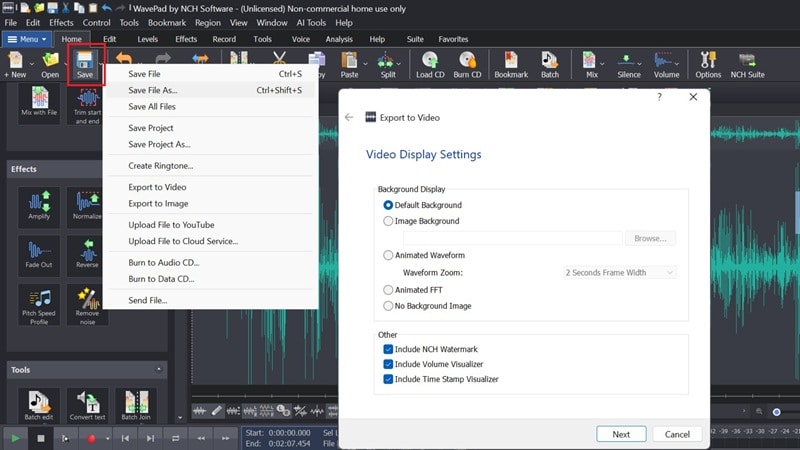Start playback with the Play button

(x=15, y=438)
